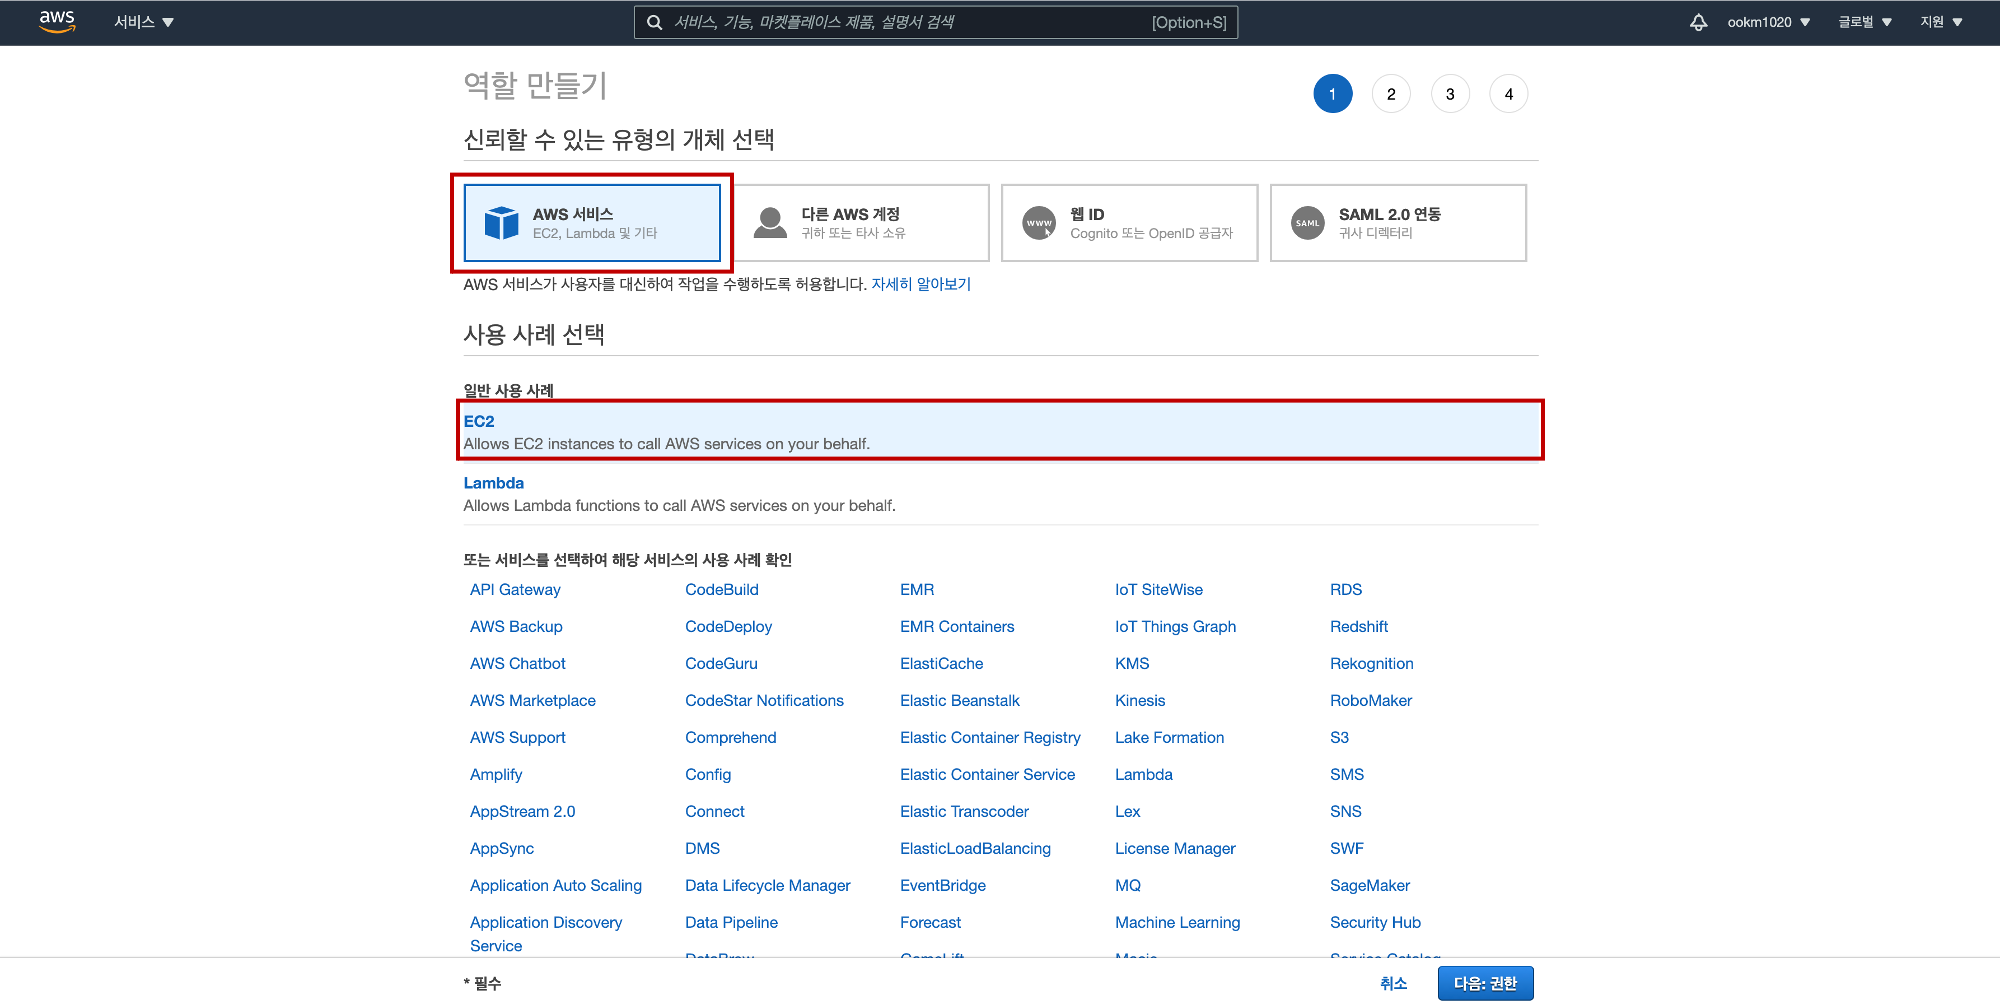Select Redshift service
2002x1004 pixels.
click(x=1359, y=627)
